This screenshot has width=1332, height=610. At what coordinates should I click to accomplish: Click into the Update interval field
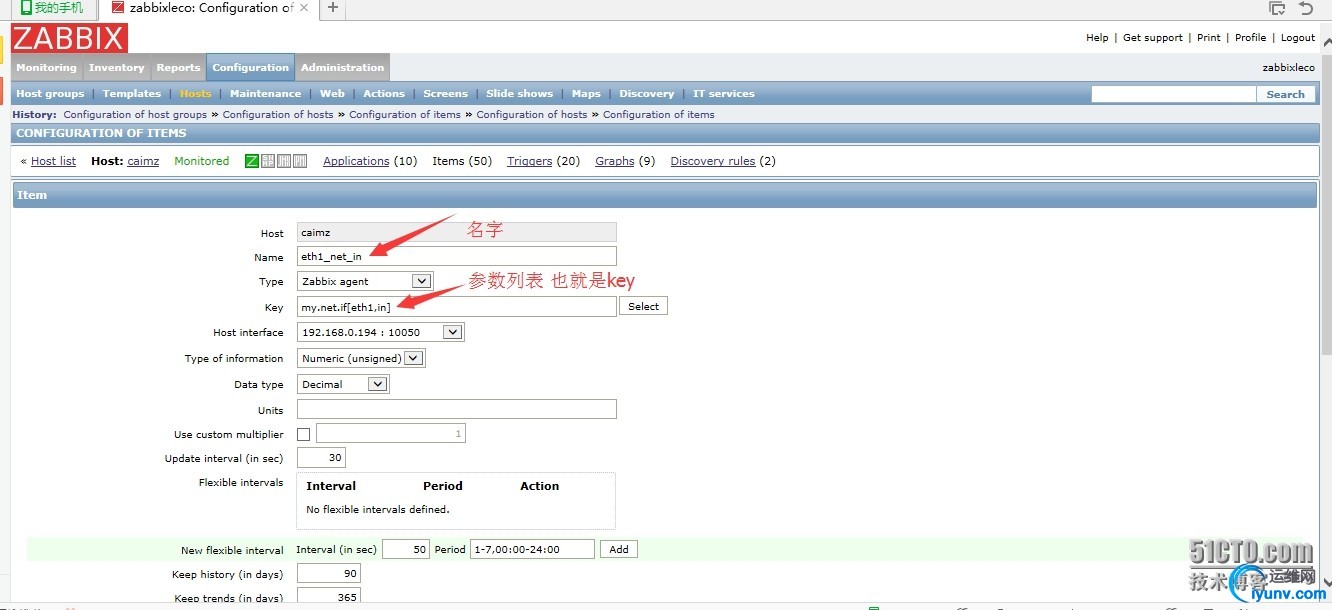[x=321, y=458]
